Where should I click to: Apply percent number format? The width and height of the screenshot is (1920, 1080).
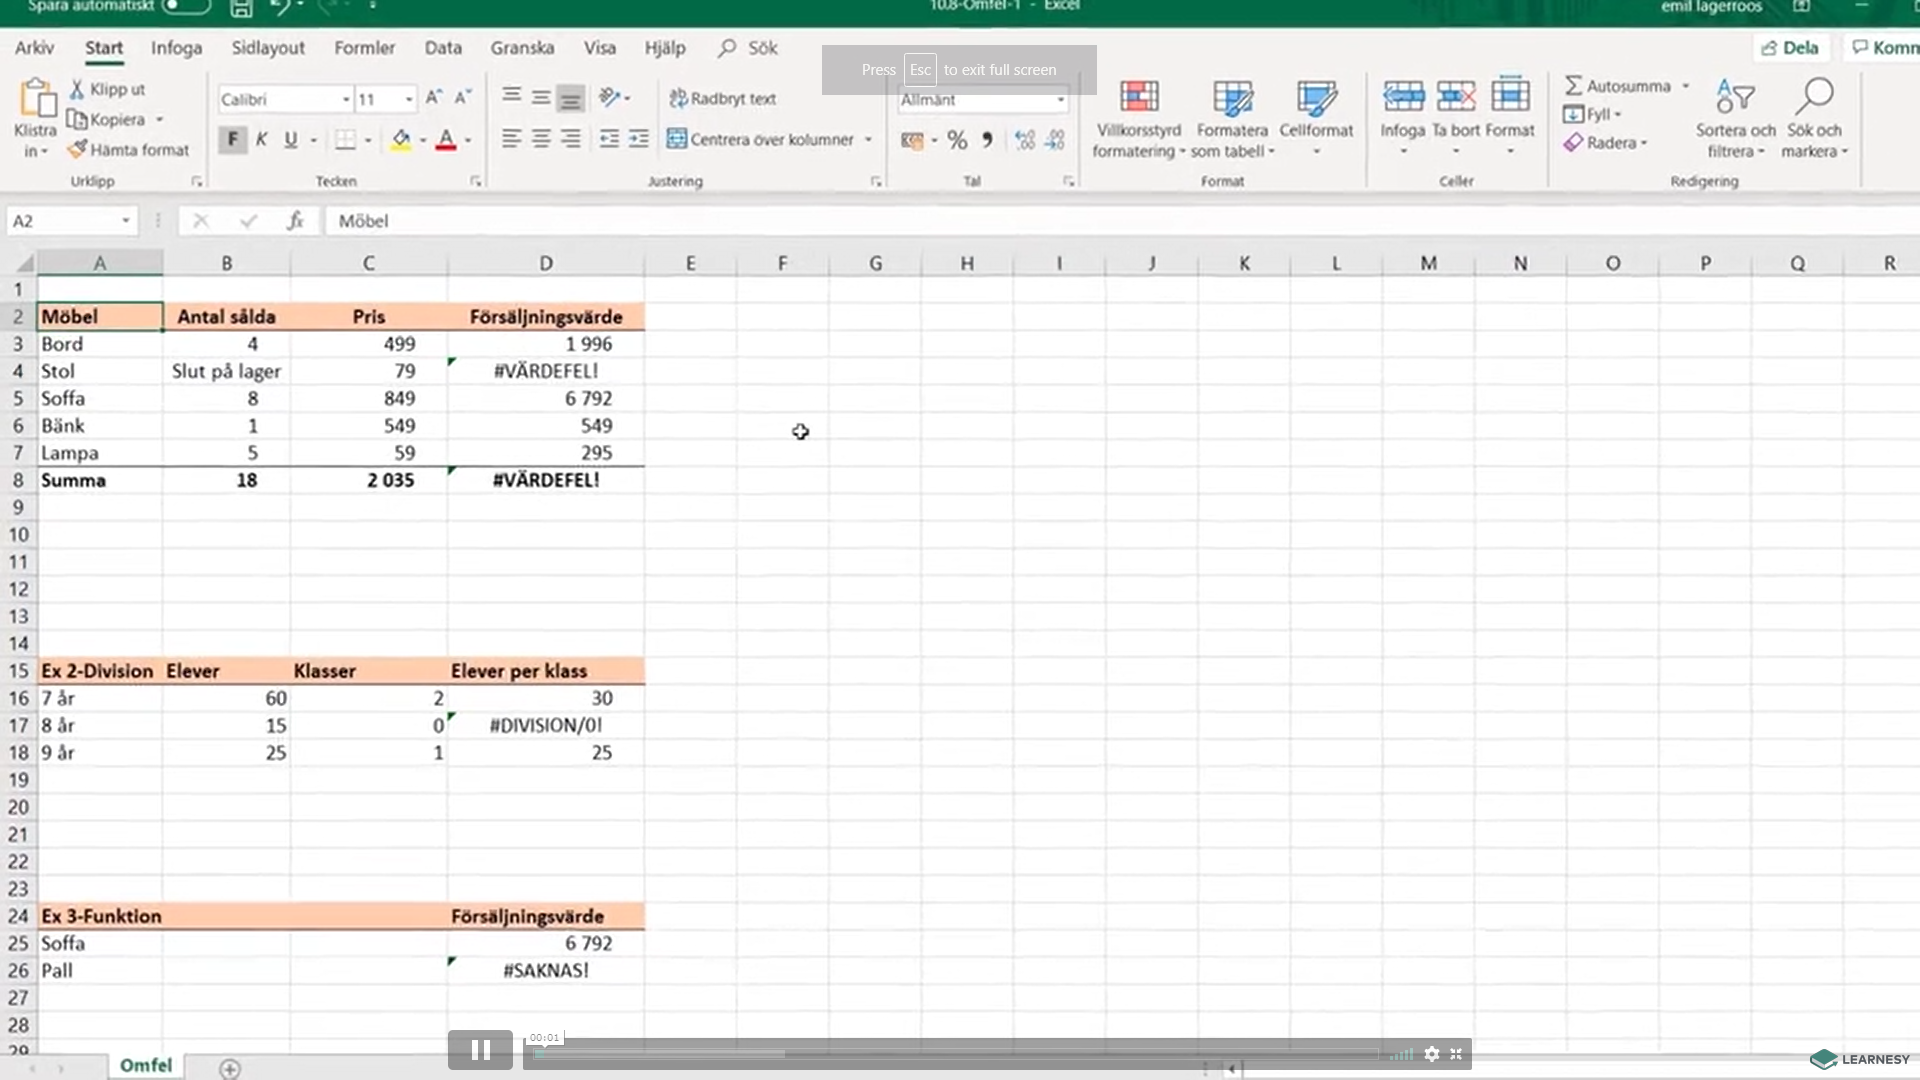coord(957,140)
